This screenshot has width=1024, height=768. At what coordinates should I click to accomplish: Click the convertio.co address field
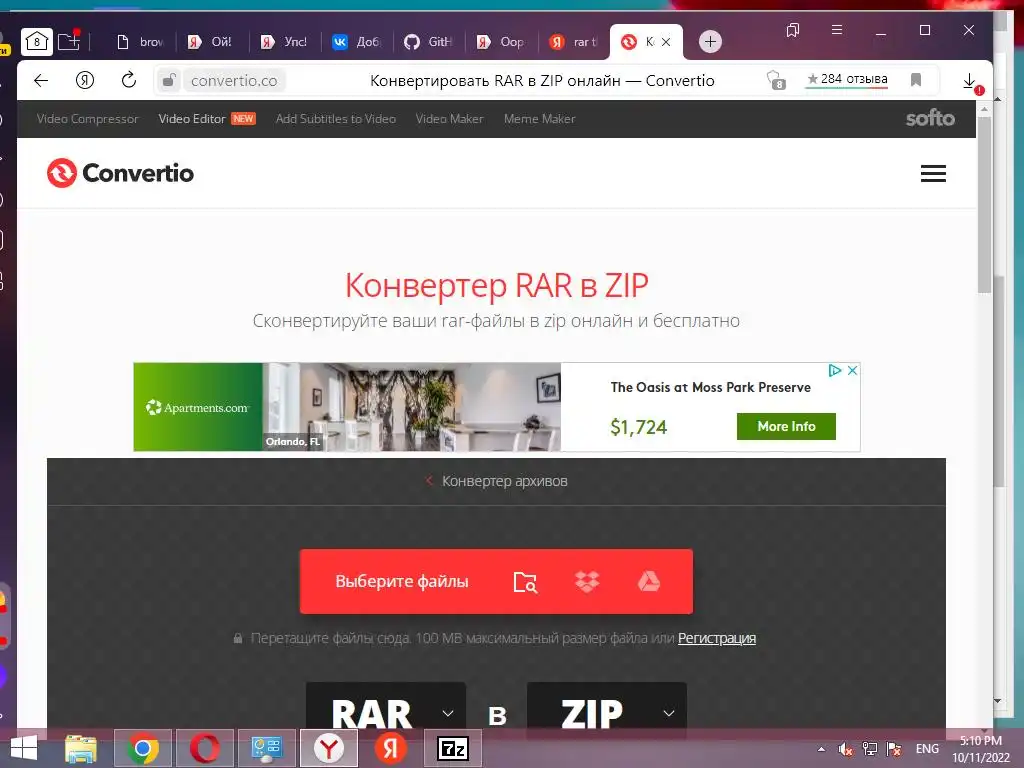(x=234, y=80)
